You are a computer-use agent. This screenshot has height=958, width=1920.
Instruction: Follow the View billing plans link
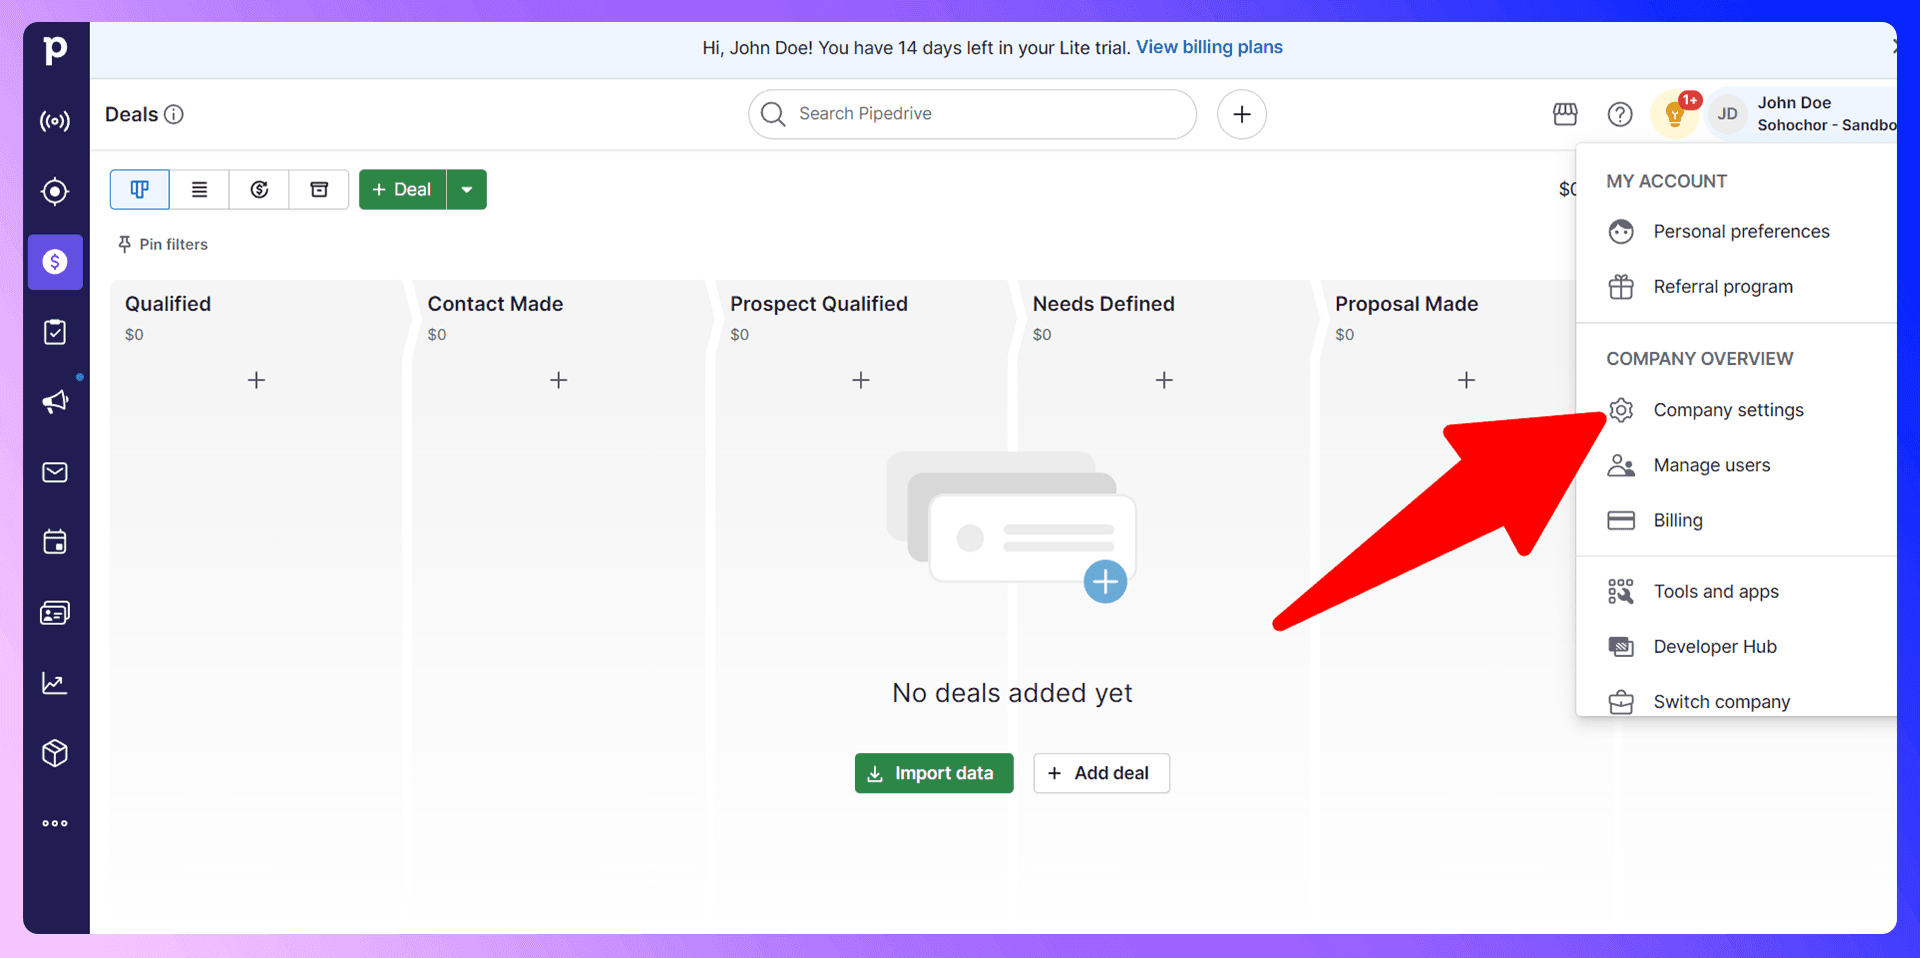1209,47
